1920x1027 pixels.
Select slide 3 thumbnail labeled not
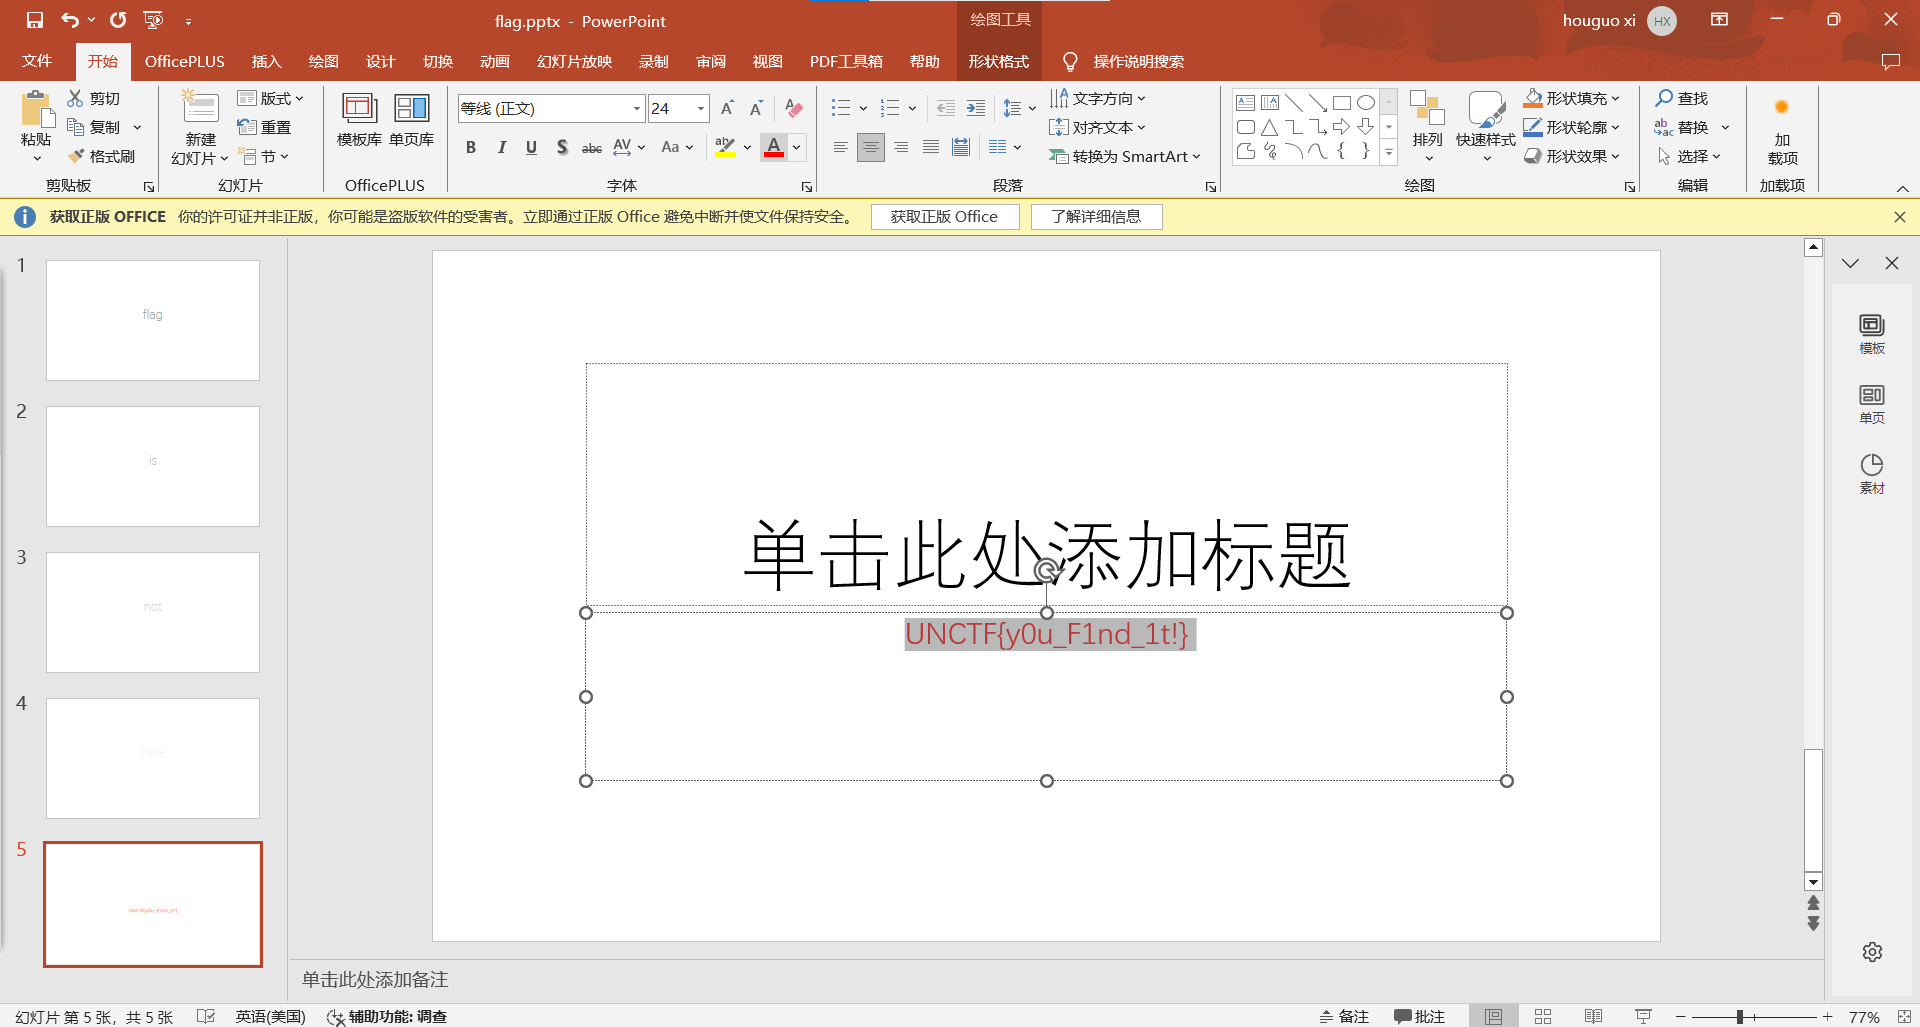point(153,612)
